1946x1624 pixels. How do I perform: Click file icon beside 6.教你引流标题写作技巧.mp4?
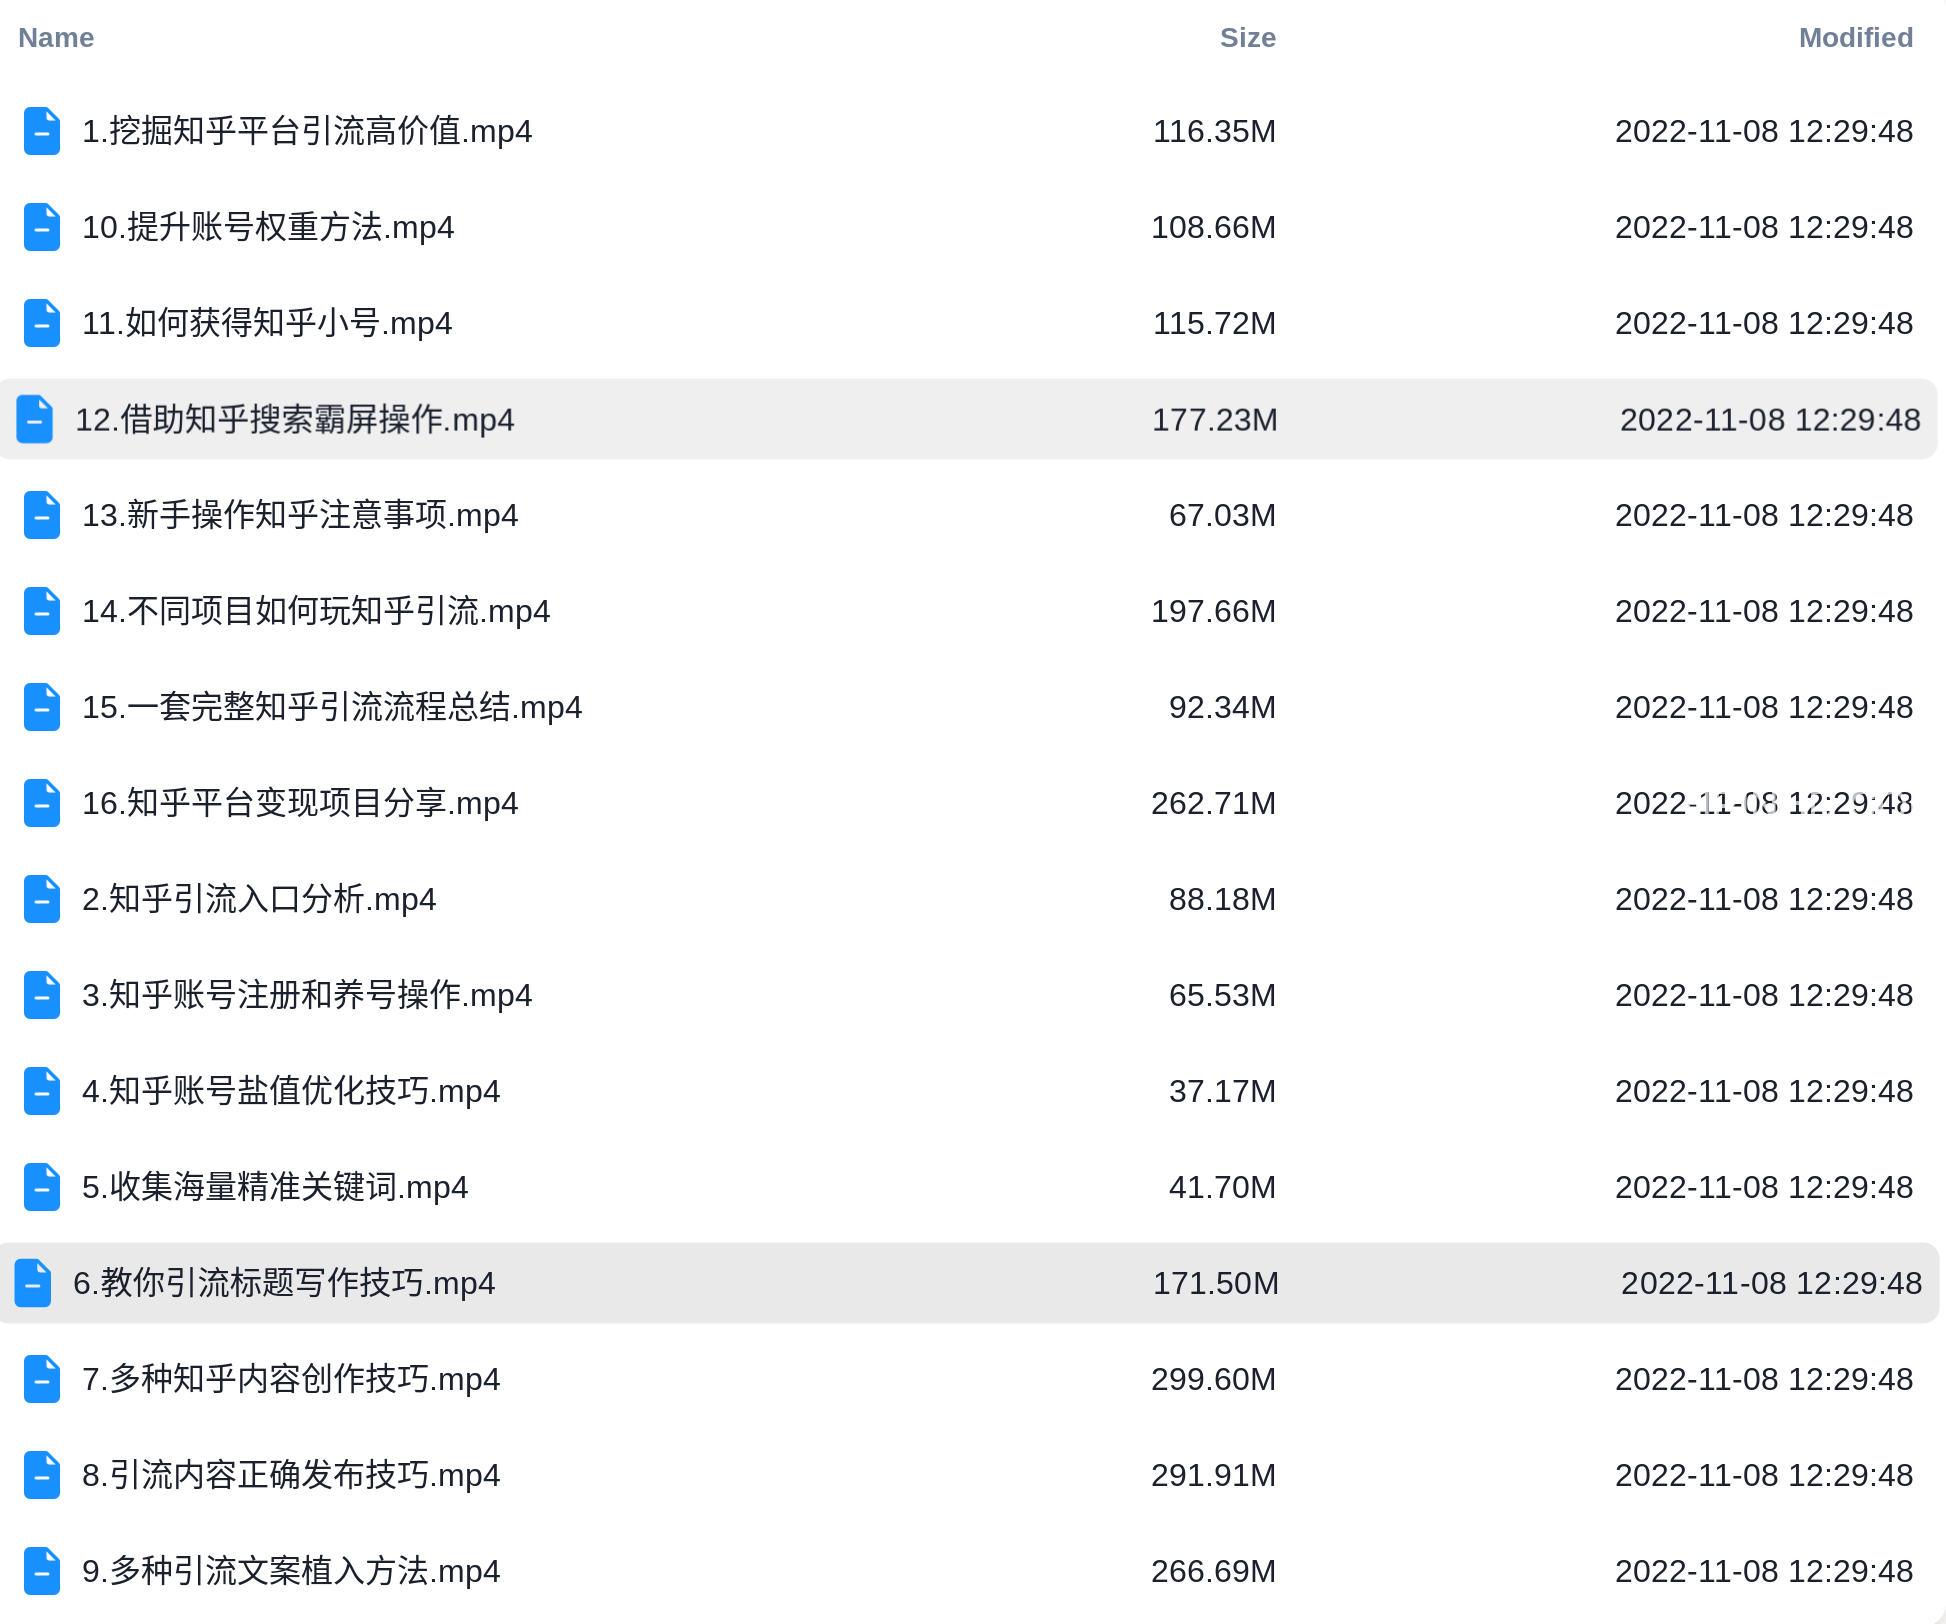(x=33, y=1283)
